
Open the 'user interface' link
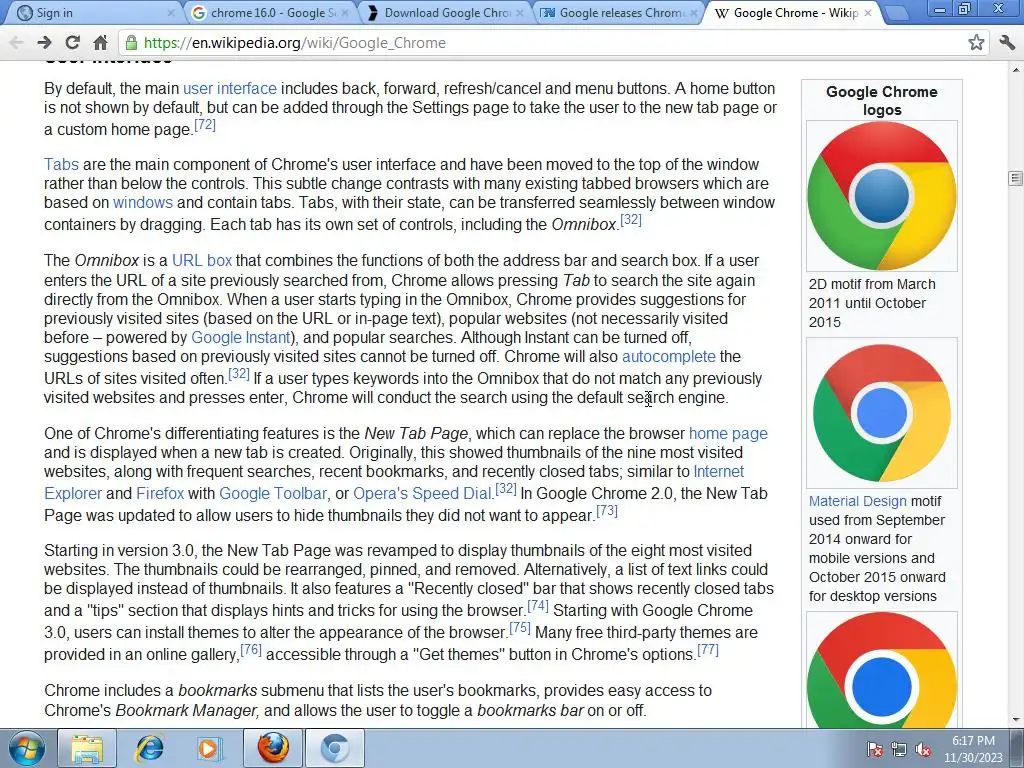(230, 88)
